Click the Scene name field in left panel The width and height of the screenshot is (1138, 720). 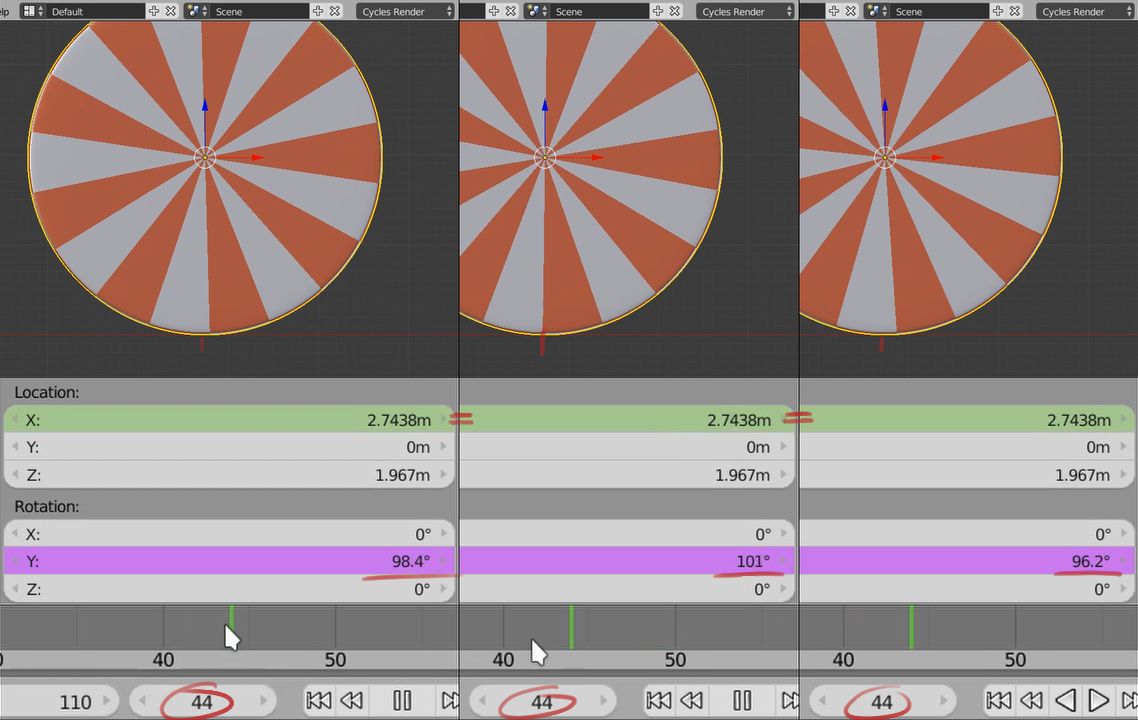pos(259,11)
